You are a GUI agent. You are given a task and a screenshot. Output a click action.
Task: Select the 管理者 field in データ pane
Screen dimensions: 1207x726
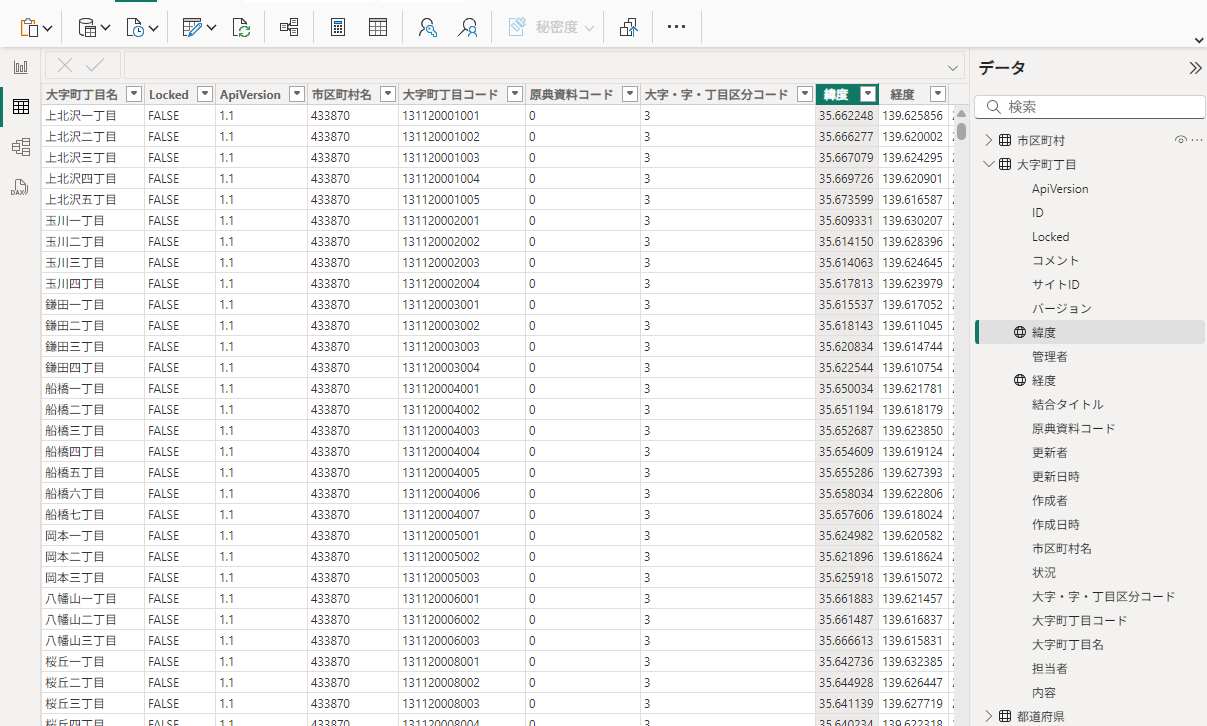[1050, 356]
